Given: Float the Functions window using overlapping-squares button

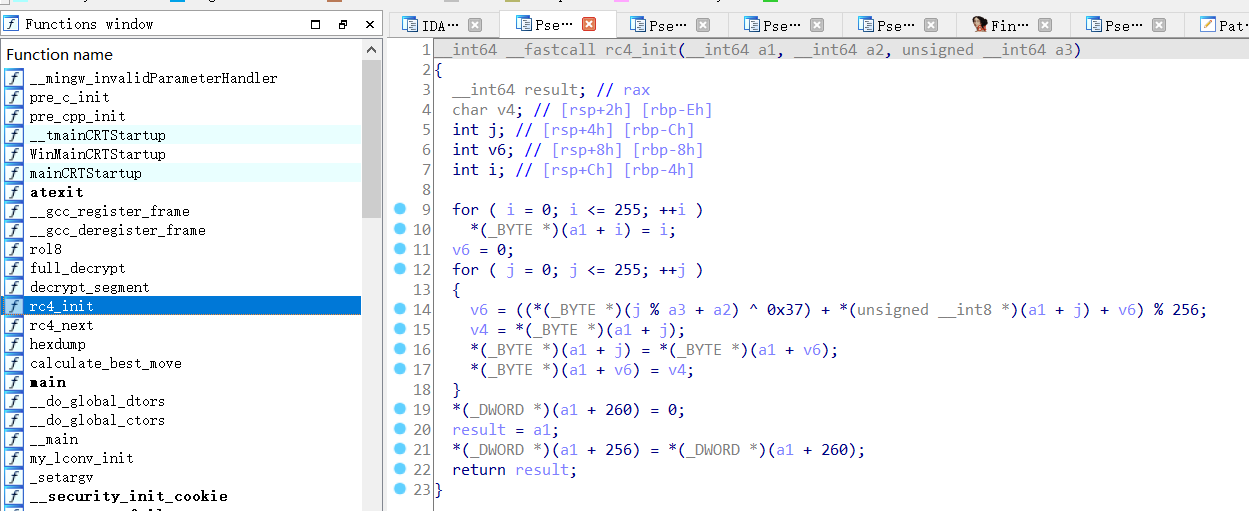Looking at the screenshot, I should coord(342,25).
